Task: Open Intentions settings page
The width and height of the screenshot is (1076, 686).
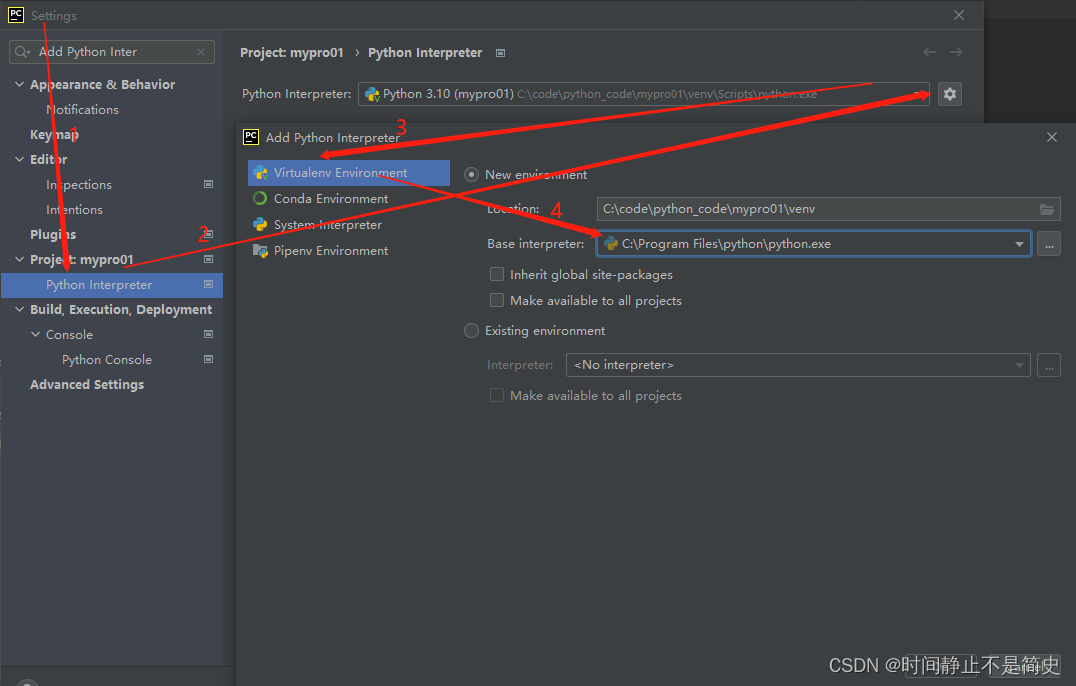Action: (x=74, y=209)
